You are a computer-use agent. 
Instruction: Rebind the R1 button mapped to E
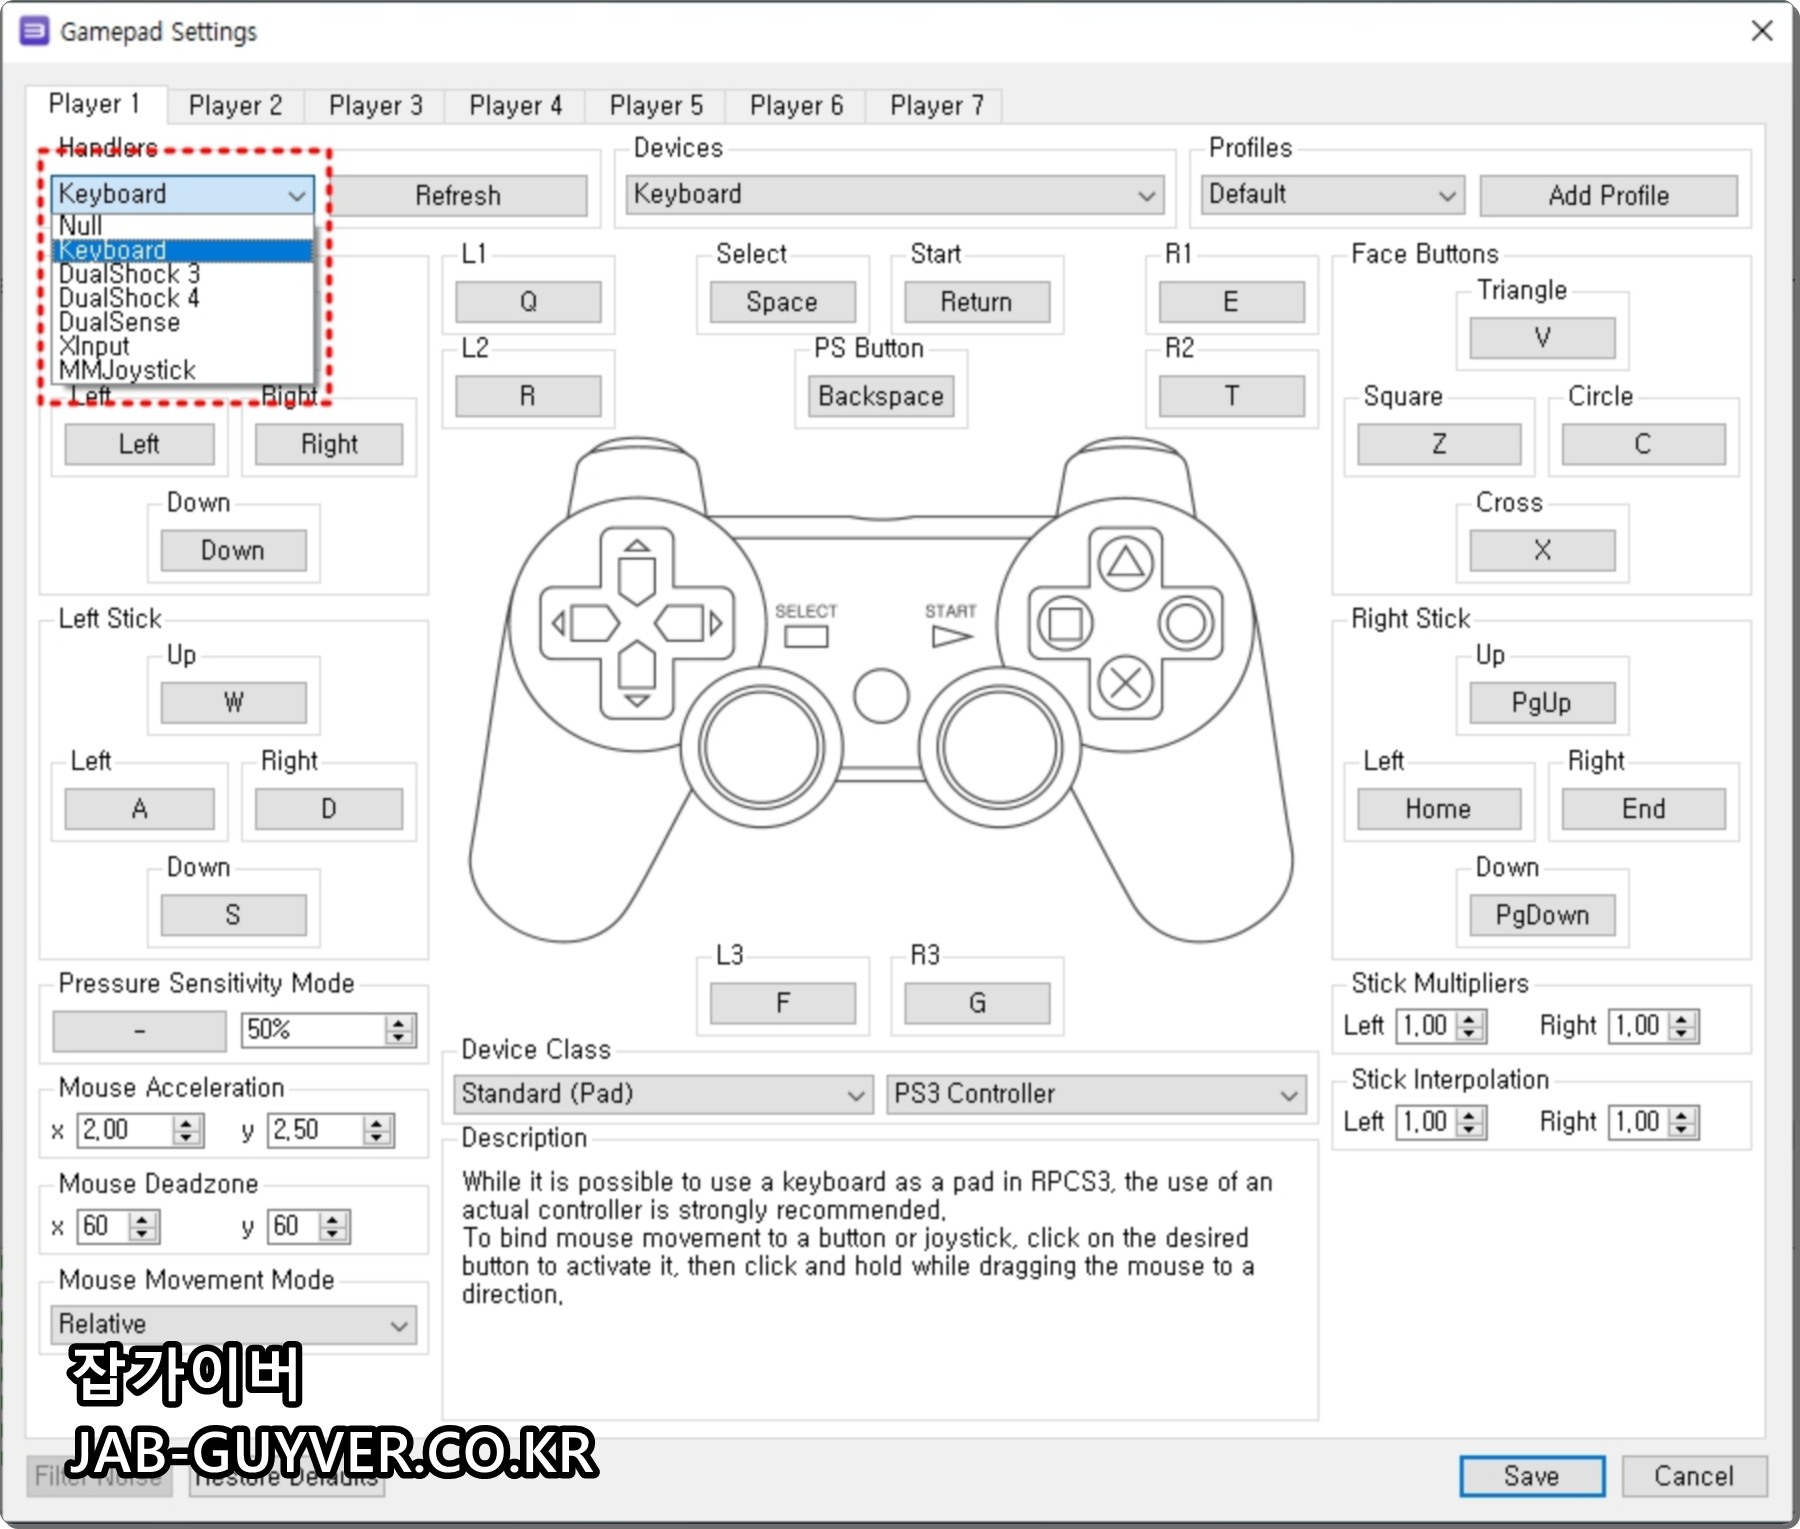tap(1231, 302)
